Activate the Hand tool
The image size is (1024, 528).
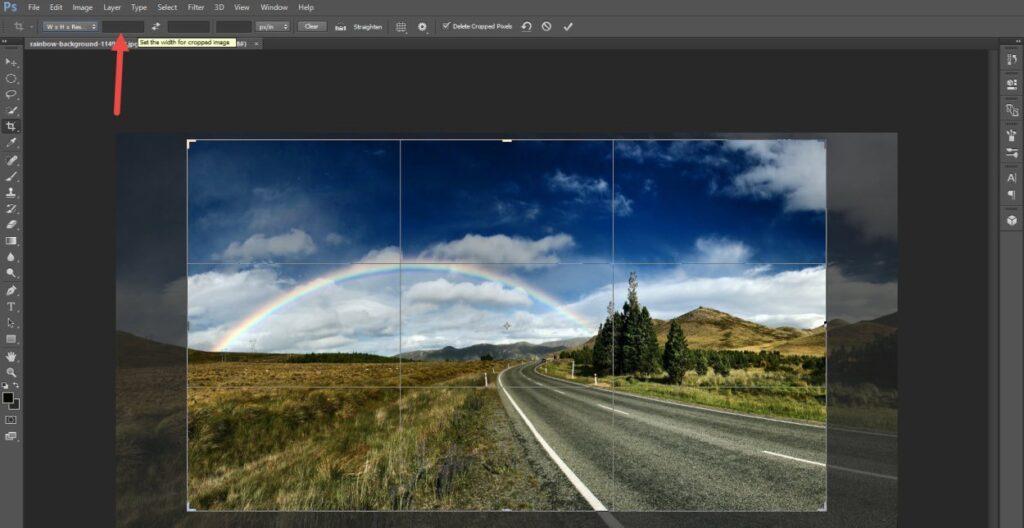[11, 355]
